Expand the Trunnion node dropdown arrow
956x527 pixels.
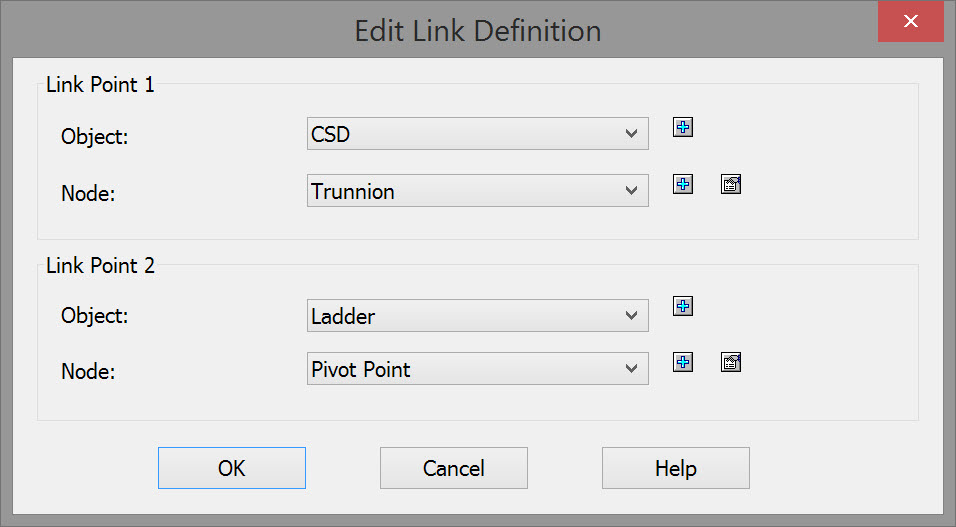pos(630,190)
